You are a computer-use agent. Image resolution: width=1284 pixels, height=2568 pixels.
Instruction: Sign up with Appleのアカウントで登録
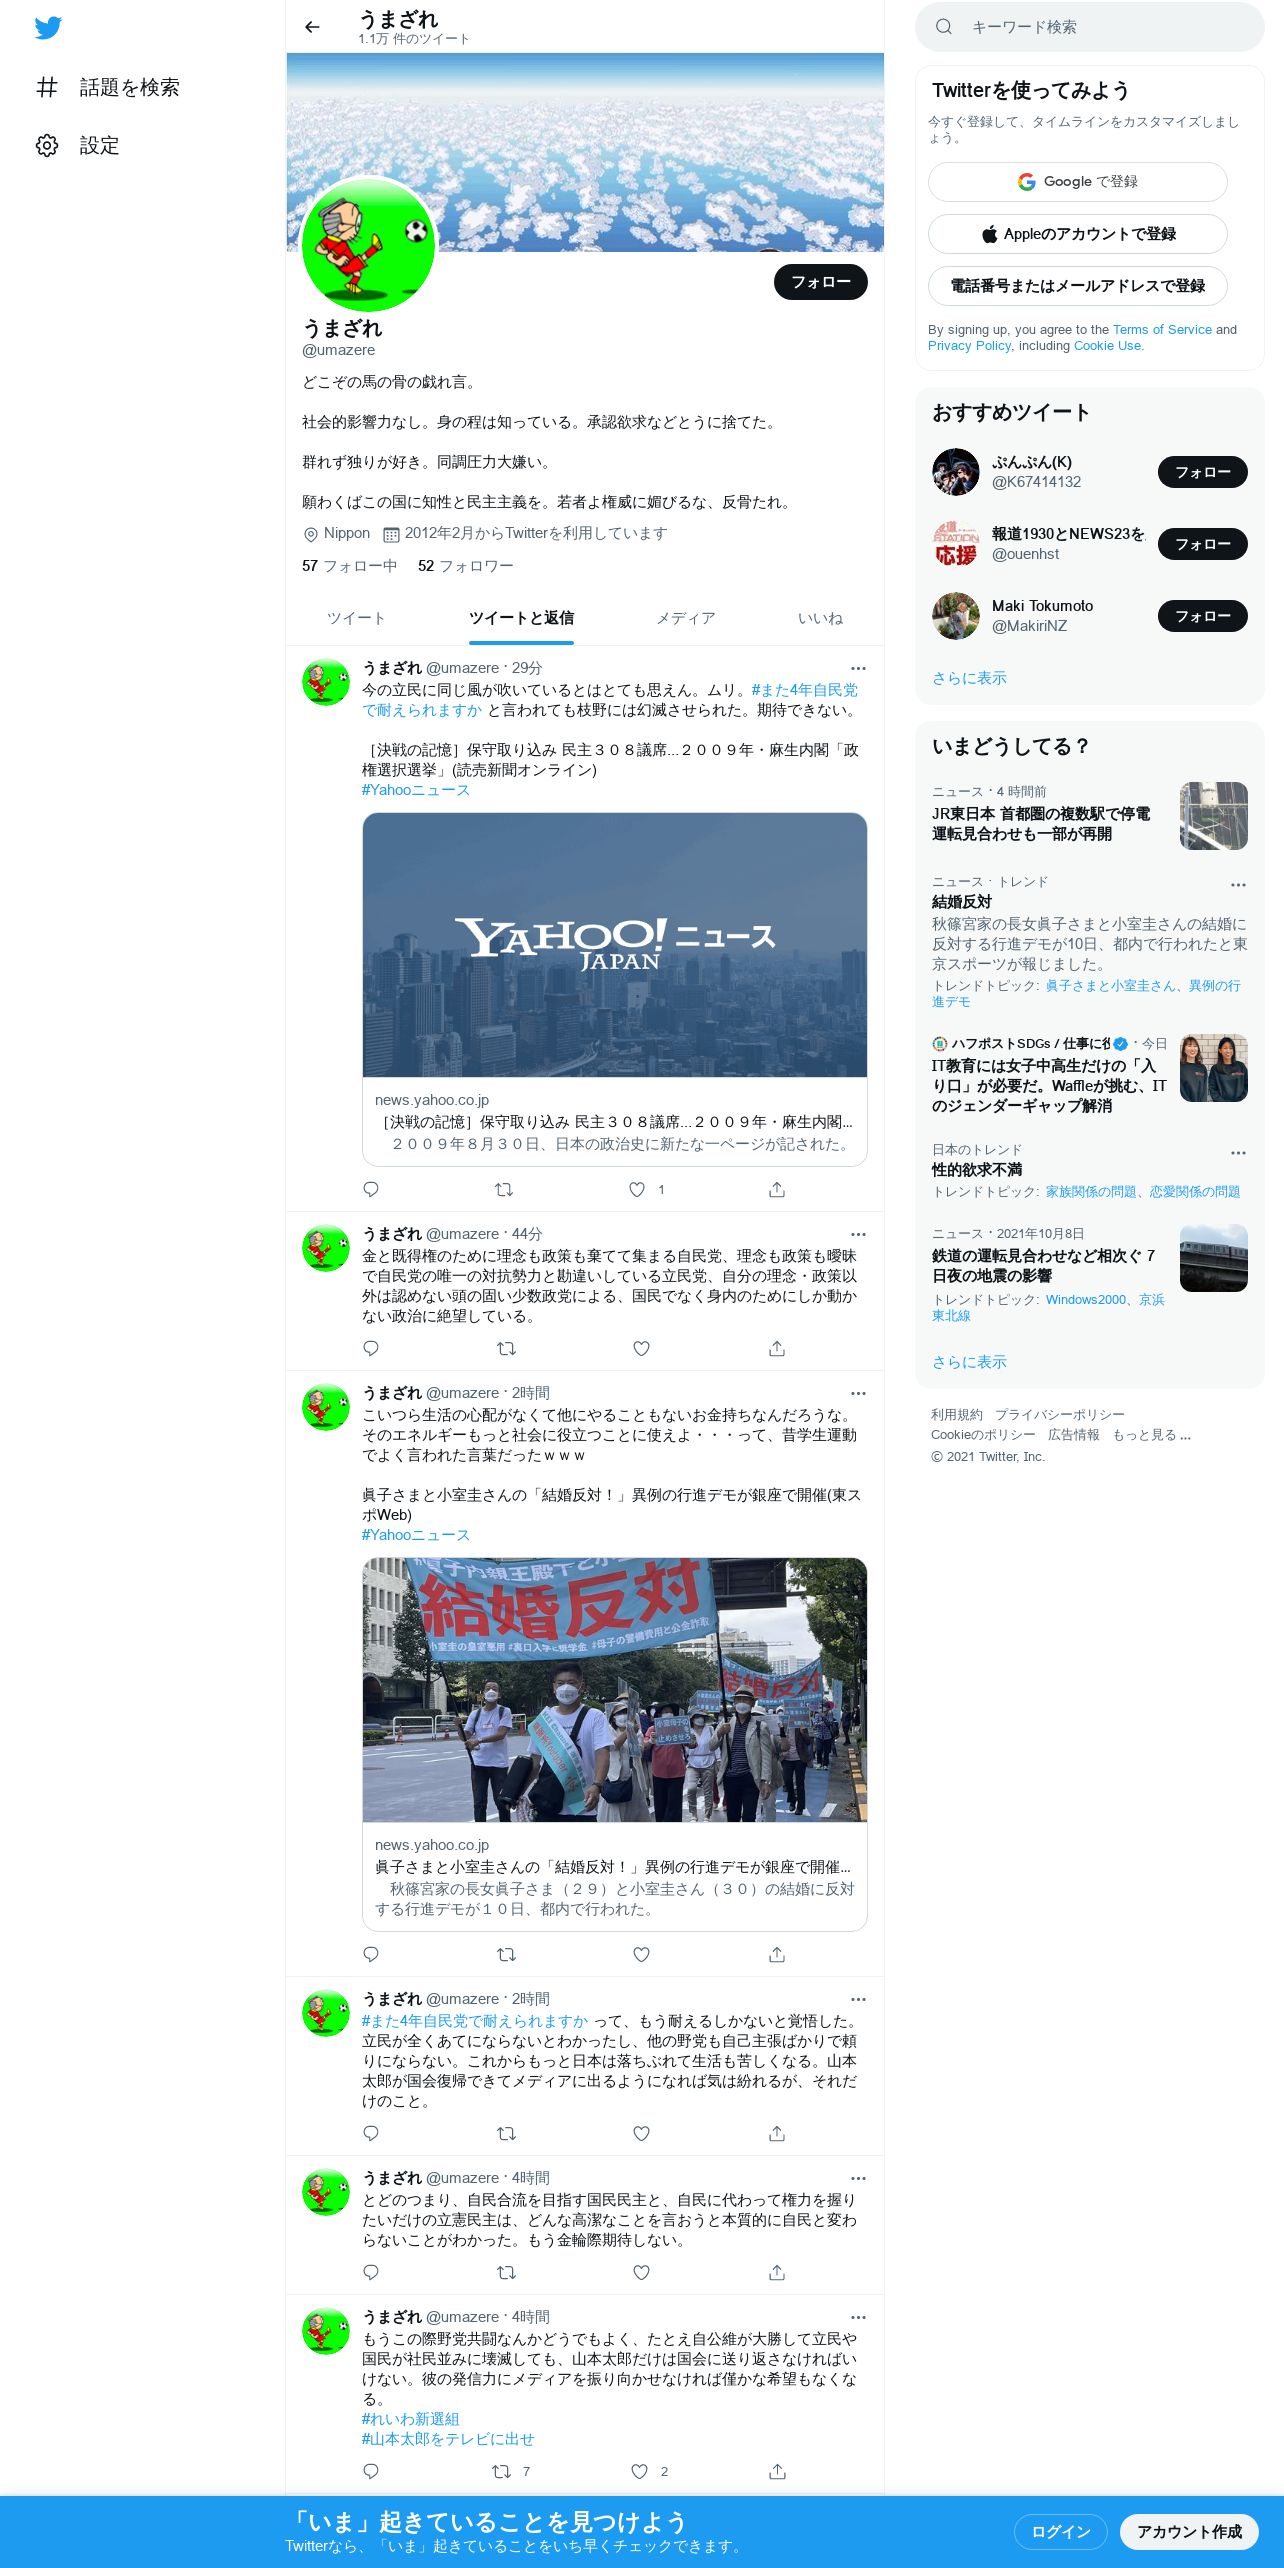click(x=1078, y=234)
